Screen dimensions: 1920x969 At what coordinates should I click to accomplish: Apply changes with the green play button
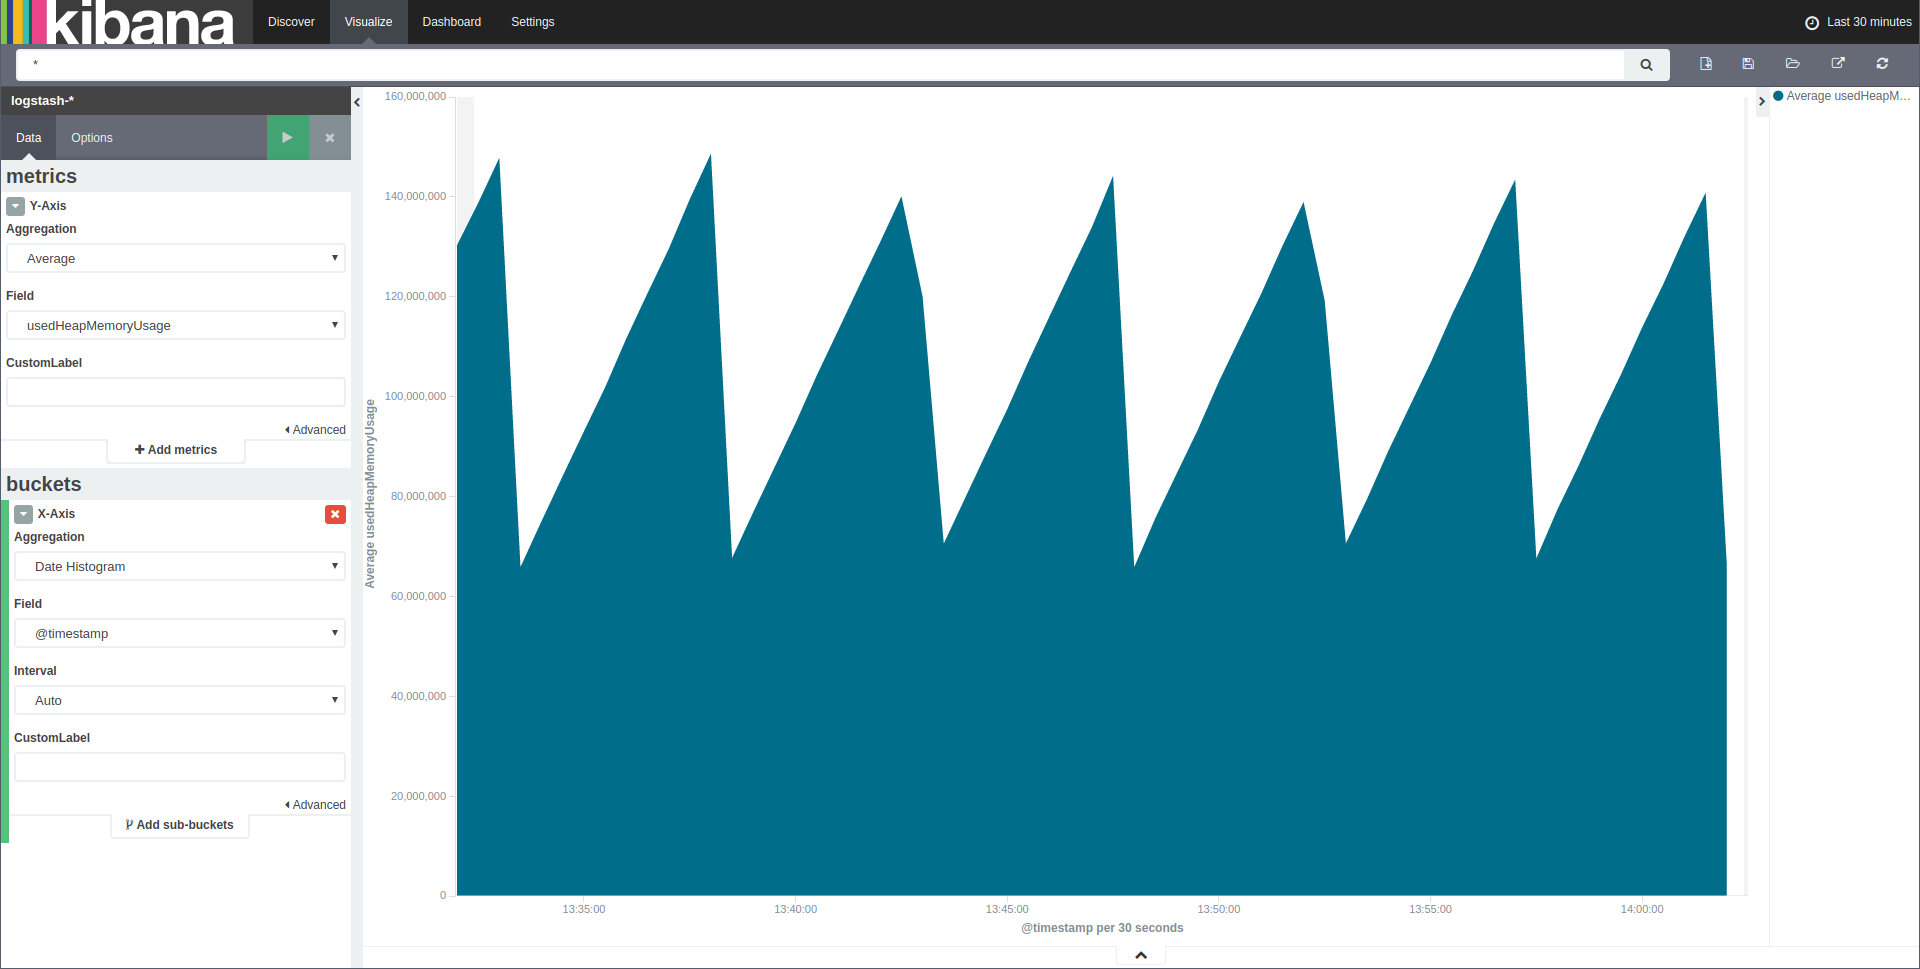point(287,138)
